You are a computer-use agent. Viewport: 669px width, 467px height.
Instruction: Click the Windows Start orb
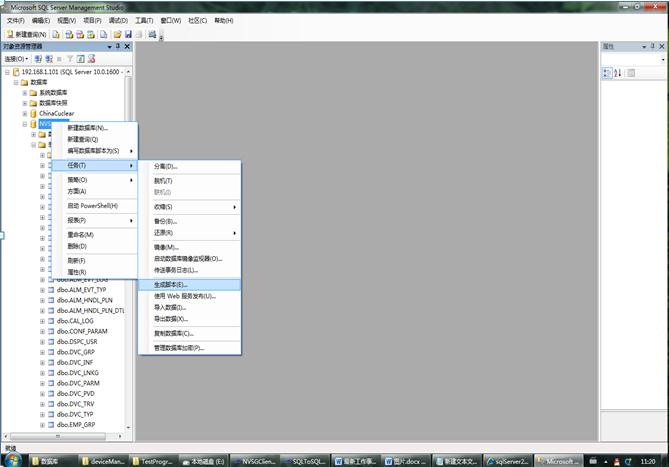13,461
